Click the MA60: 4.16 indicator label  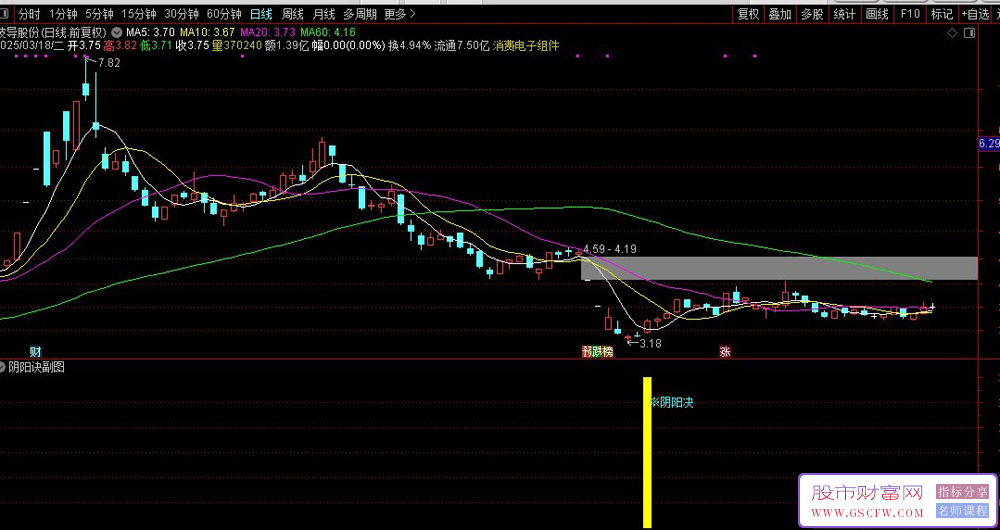tap(328, 32)
